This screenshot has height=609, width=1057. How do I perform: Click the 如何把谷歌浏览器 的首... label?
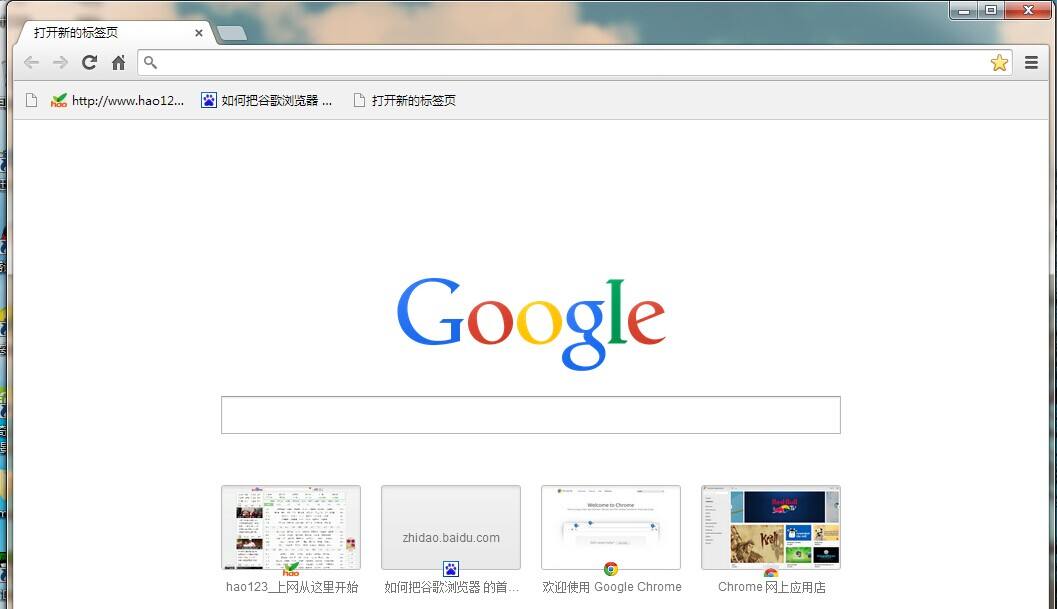[x=452, y=587]
